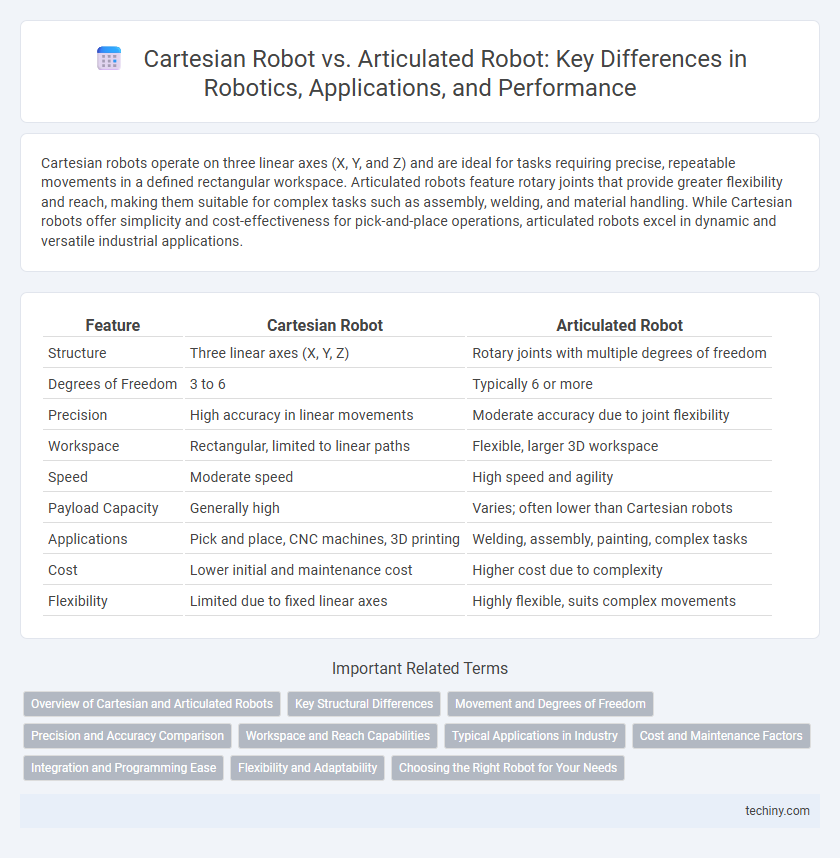Open 'Typical Applications in Industry' tag
The image size is (840, 858).
click(535, 736)
